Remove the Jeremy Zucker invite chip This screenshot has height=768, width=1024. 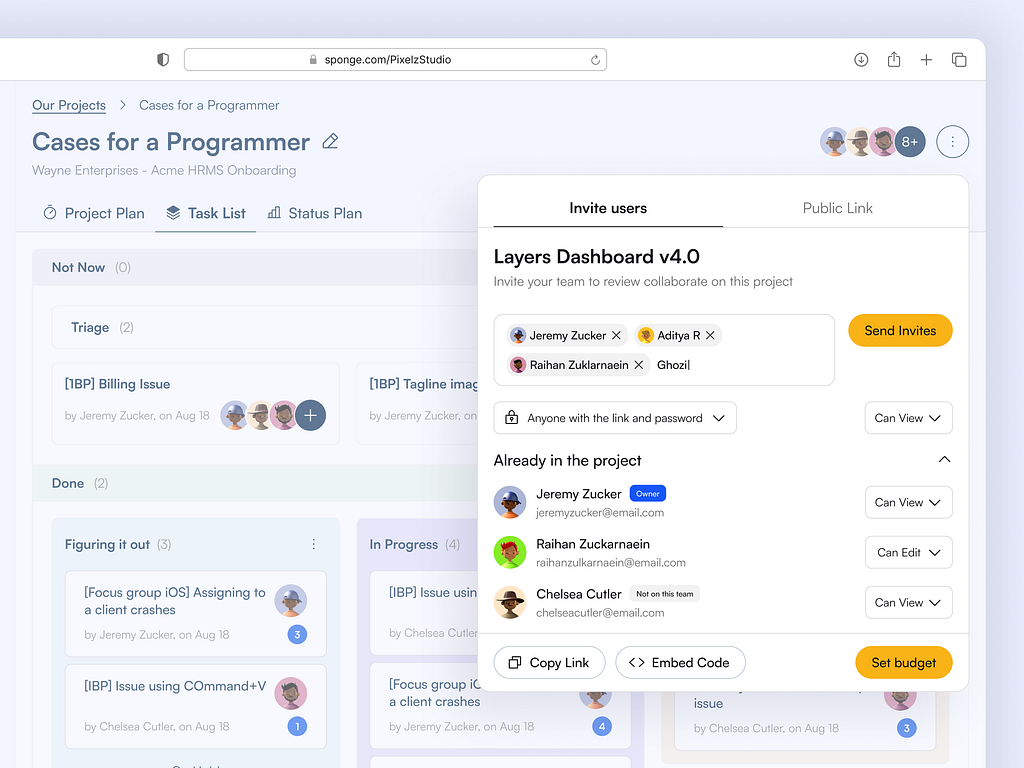point(616,335)
